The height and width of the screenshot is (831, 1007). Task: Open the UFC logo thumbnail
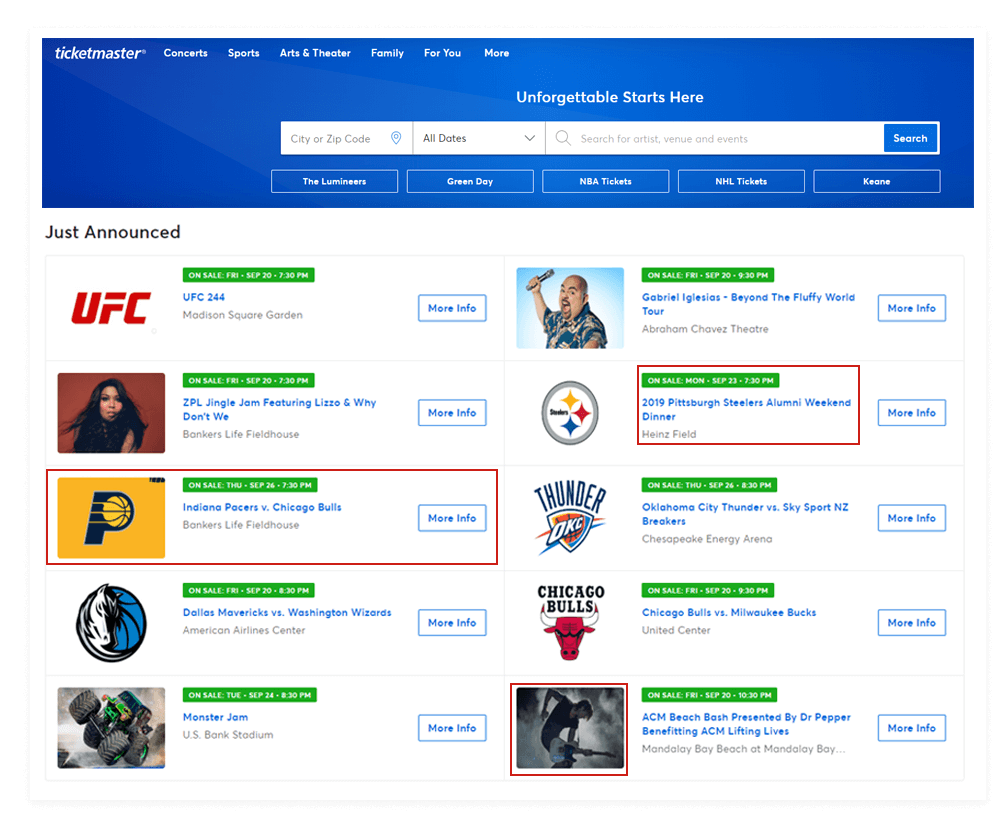coord(111,308)
